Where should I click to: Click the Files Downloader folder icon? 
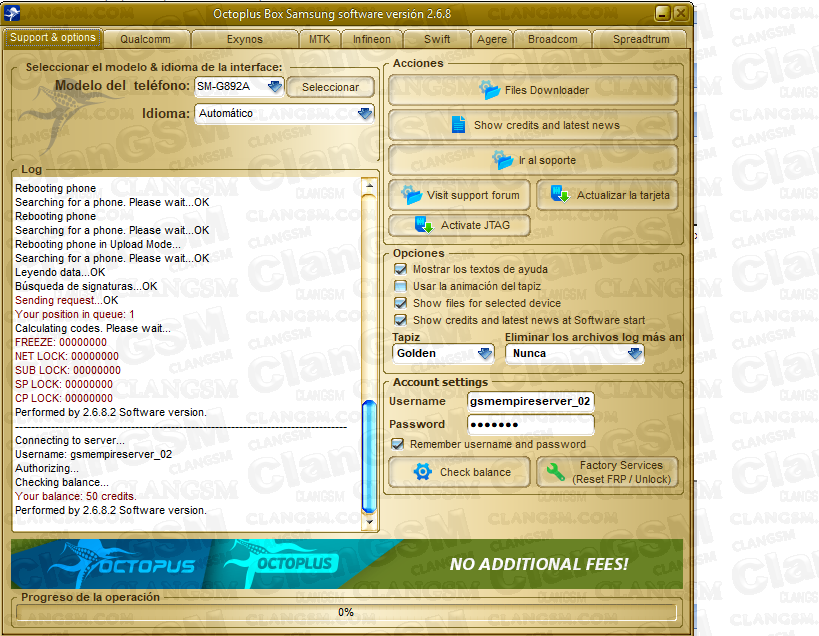[490, 90]
